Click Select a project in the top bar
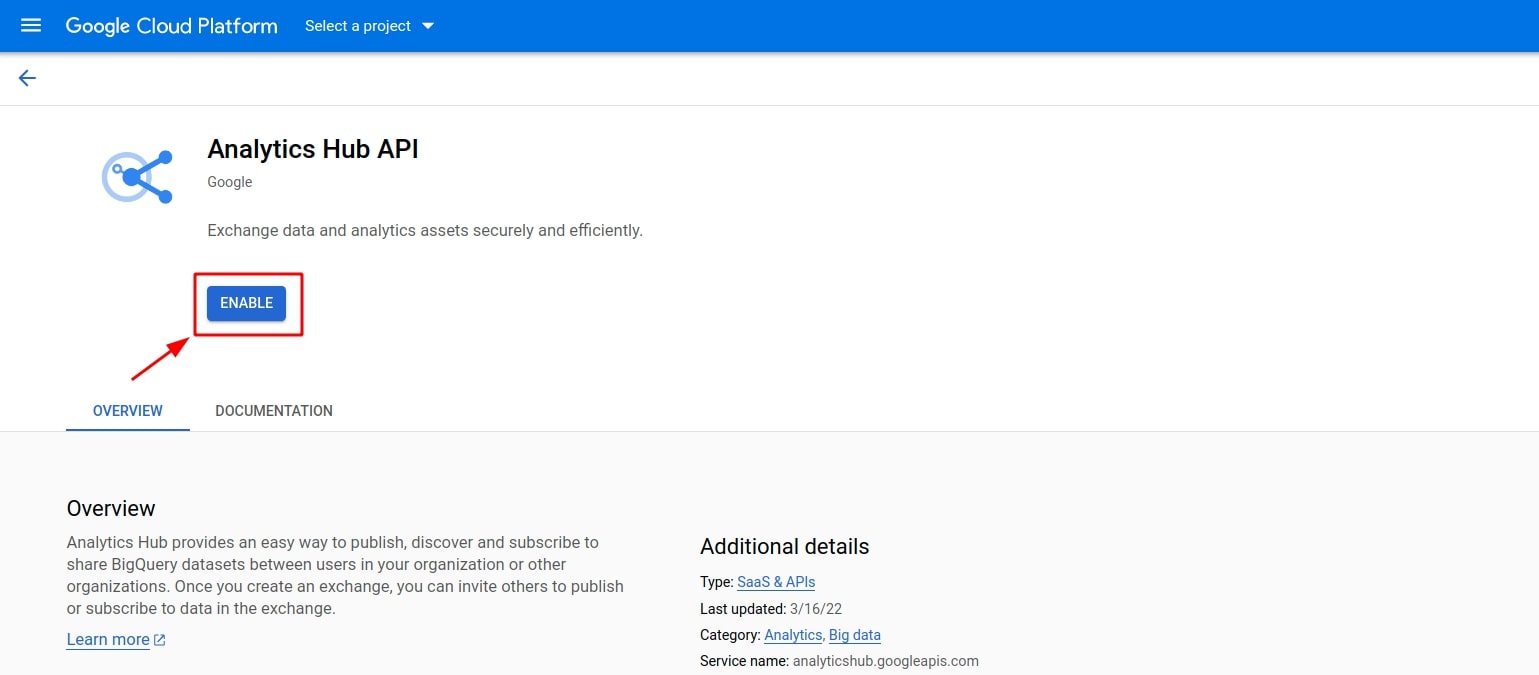Screen dimensions: 1539x675 [357, 26]
